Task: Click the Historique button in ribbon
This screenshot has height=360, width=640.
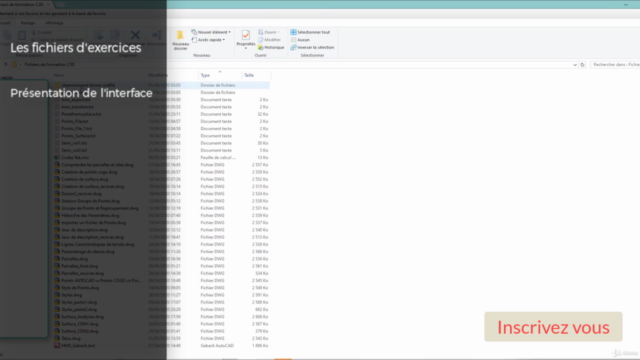Action: 271,47
